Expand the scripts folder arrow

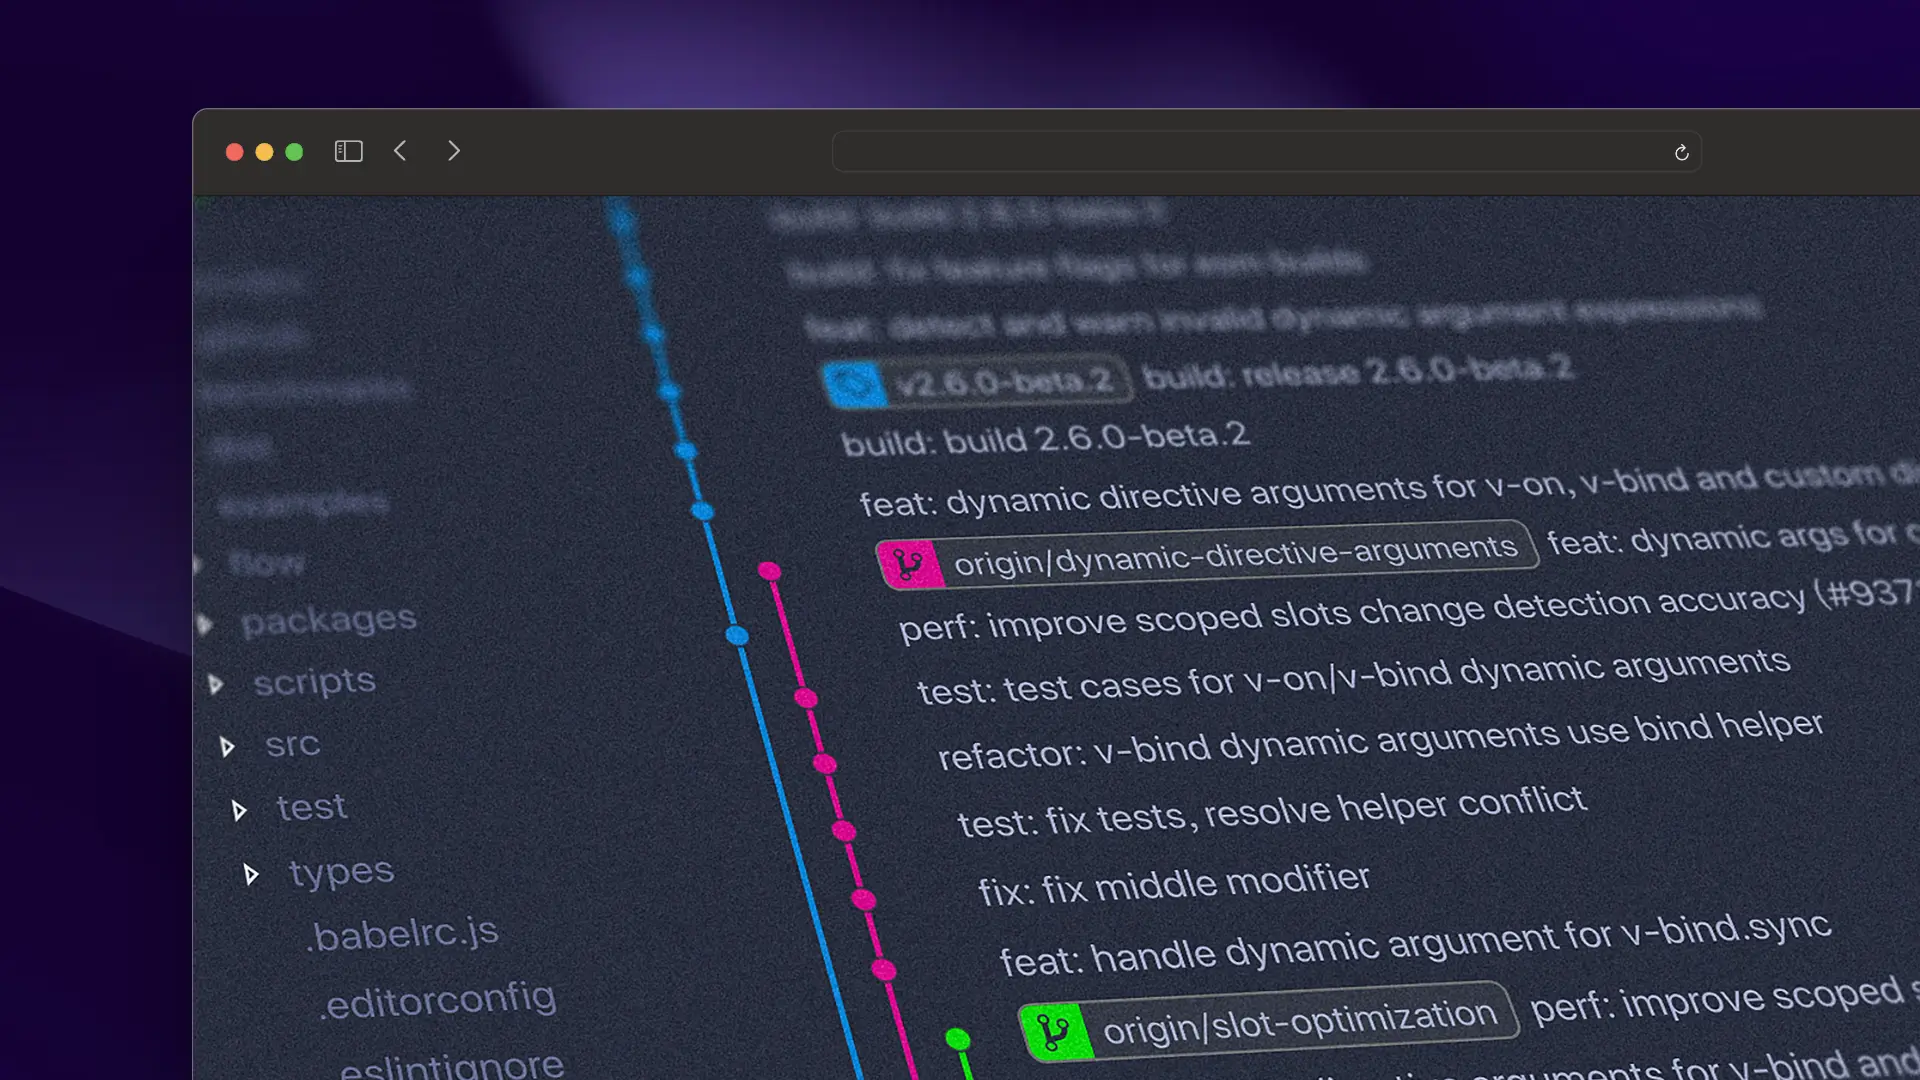pos(216,685)
